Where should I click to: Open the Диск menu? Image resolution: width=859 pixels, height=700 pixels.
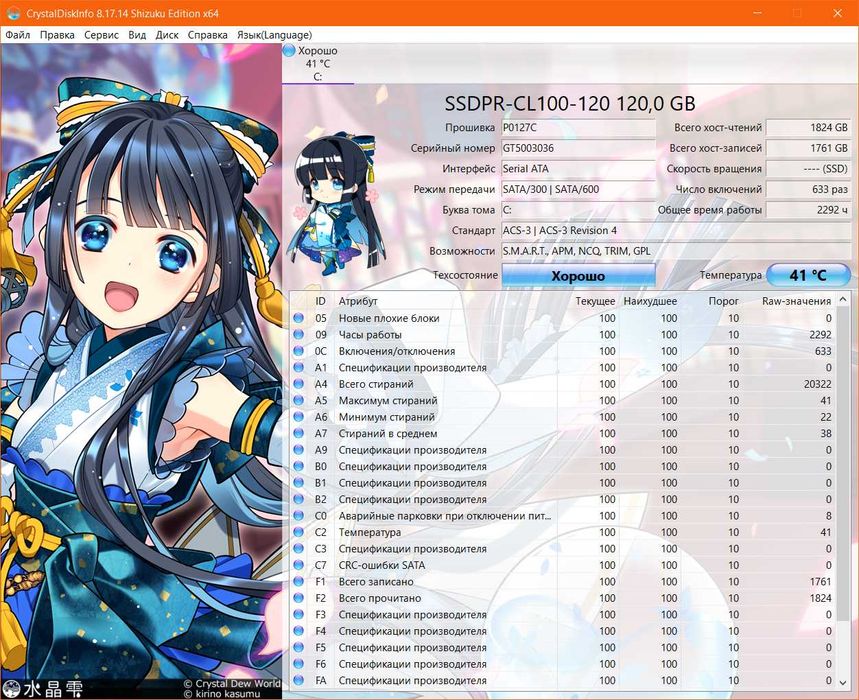(167, 35)
